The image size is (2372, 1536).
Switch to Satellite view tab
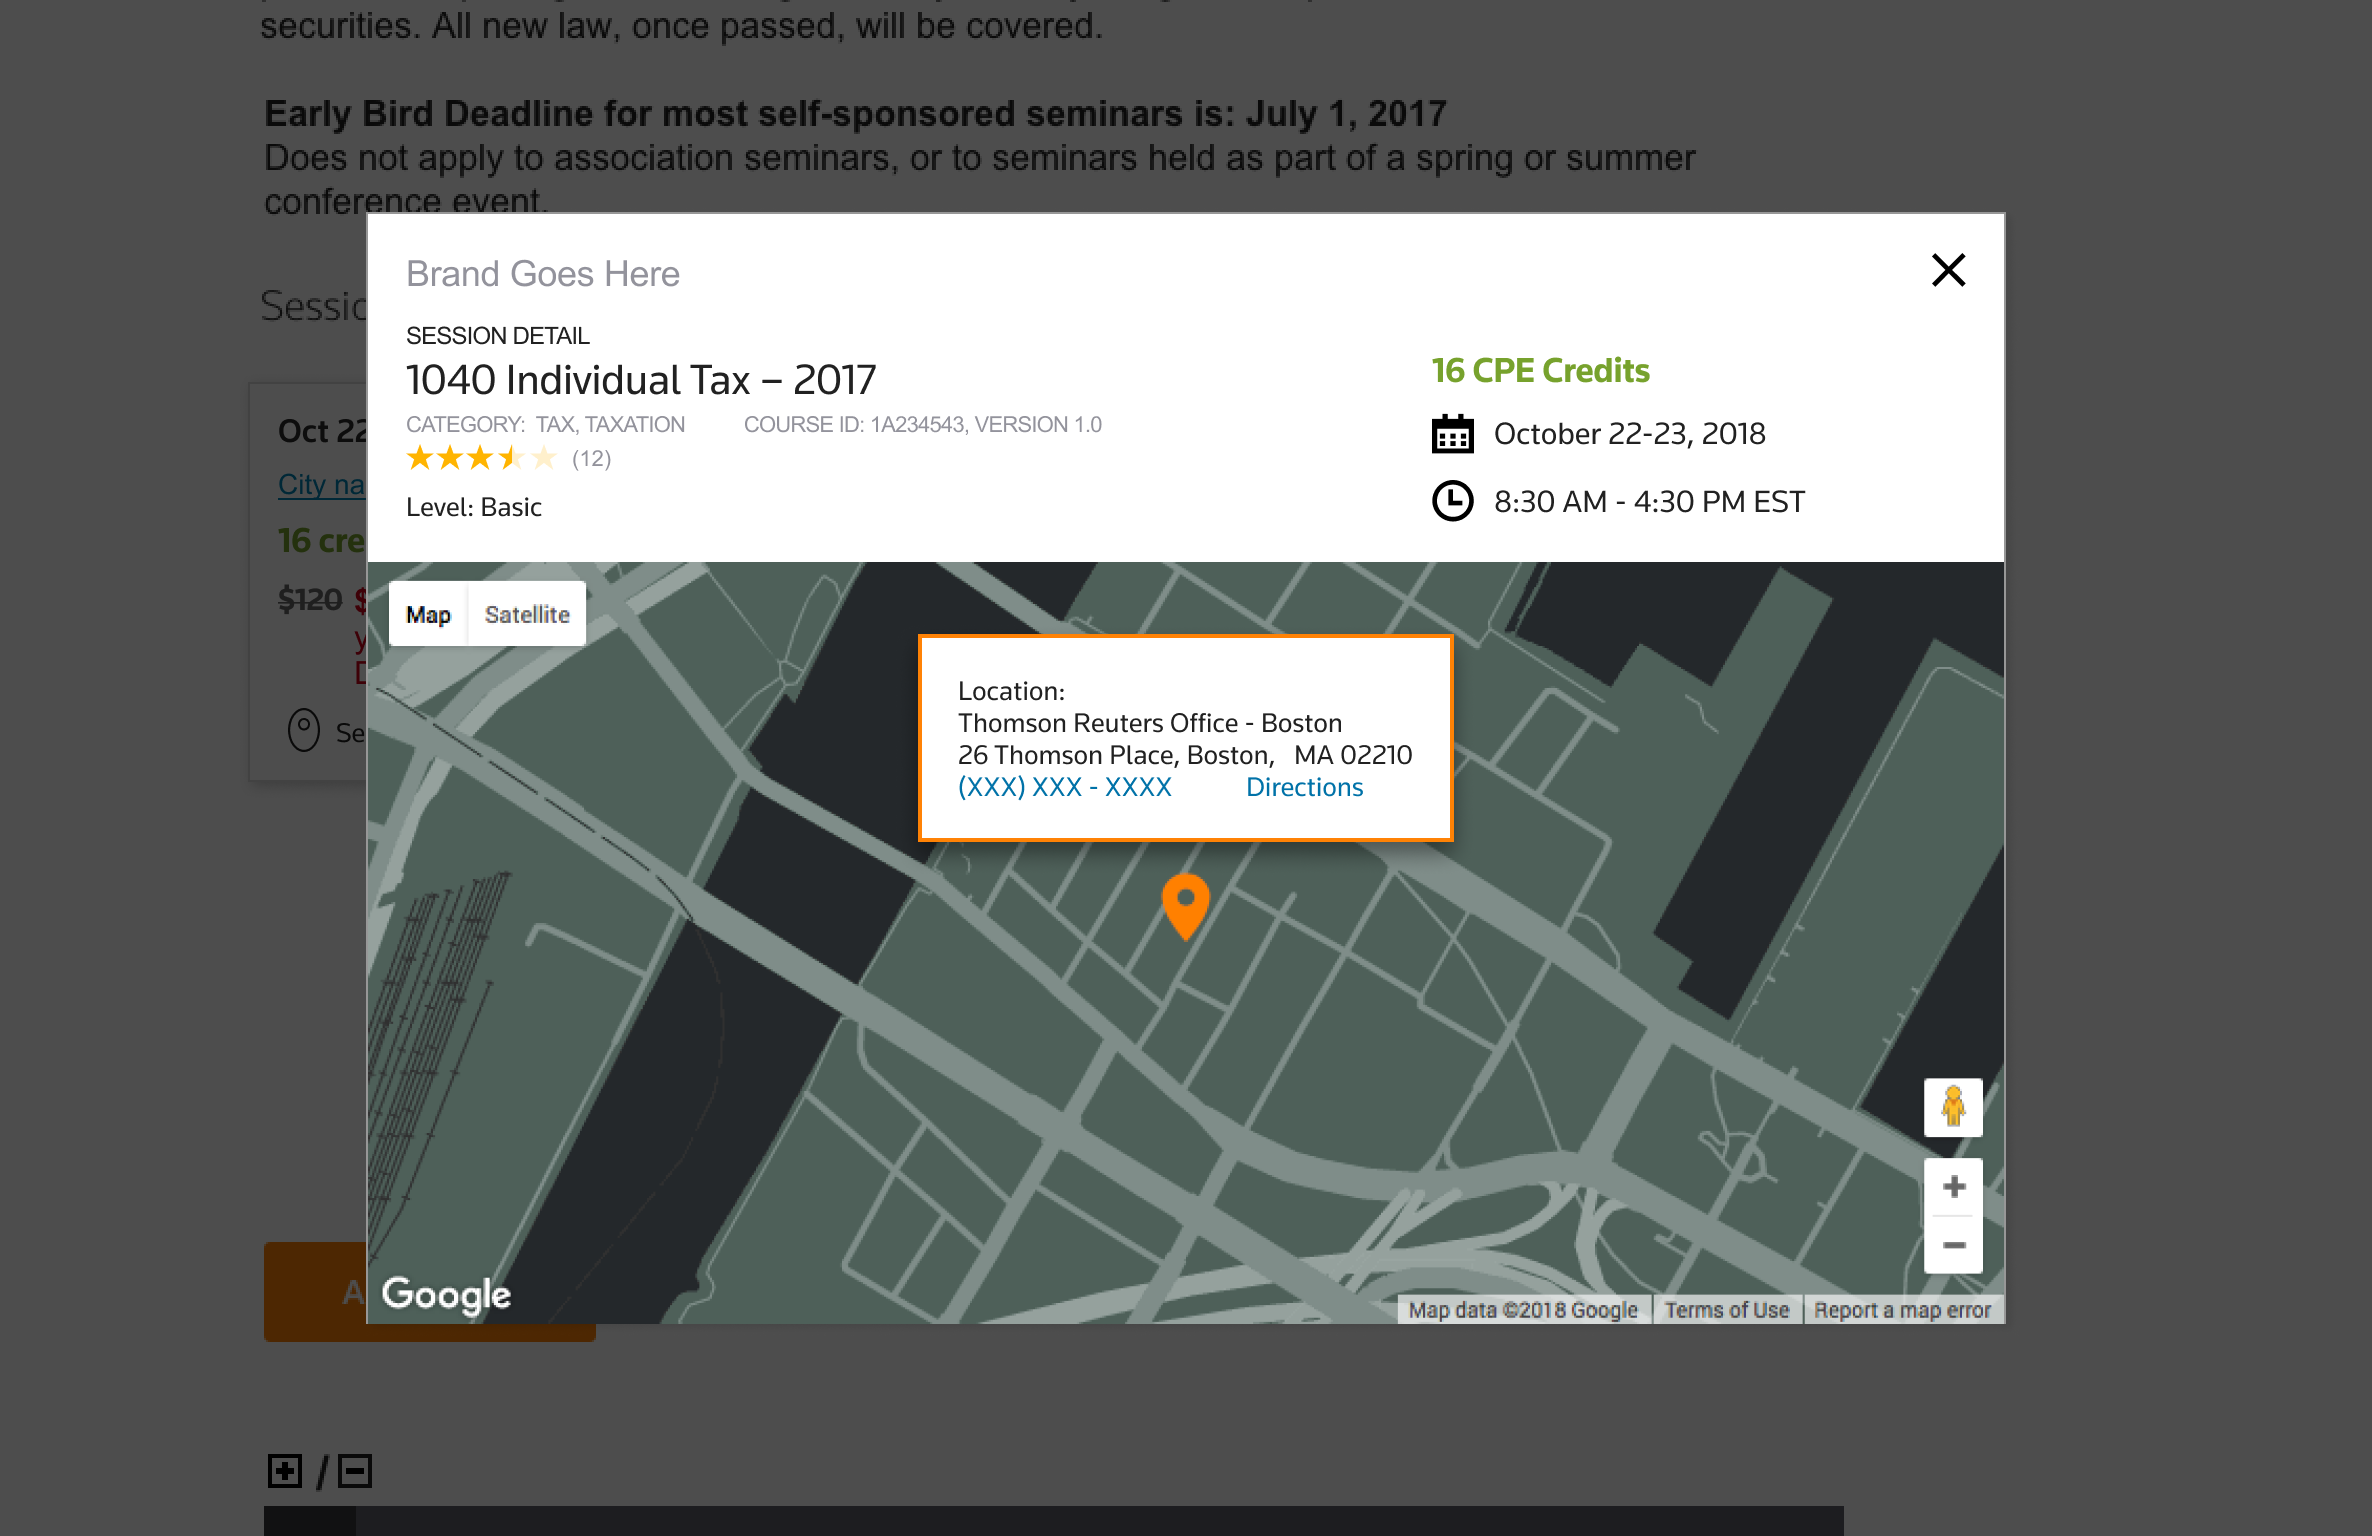coord(527,614)
